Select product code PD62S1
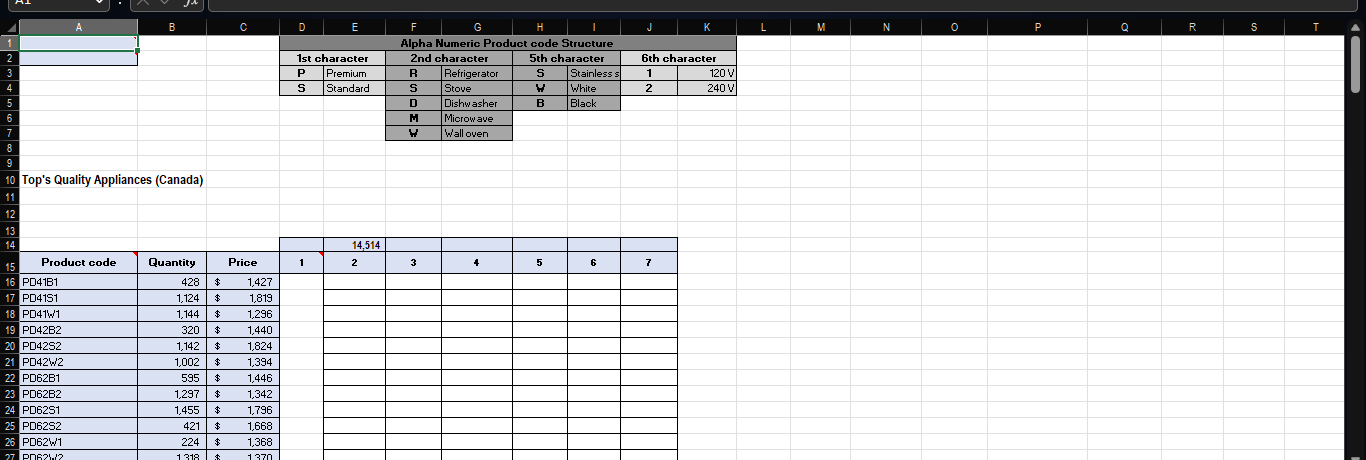The image size is (1366, 460). click(x=78, y=410)
